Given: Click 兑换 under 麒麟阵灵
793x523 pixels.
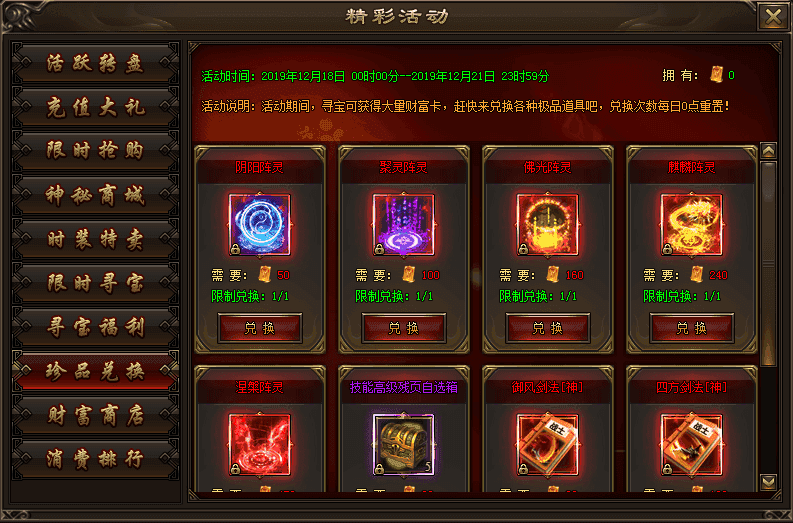Looking at the screenshot, I should [692, 328].
